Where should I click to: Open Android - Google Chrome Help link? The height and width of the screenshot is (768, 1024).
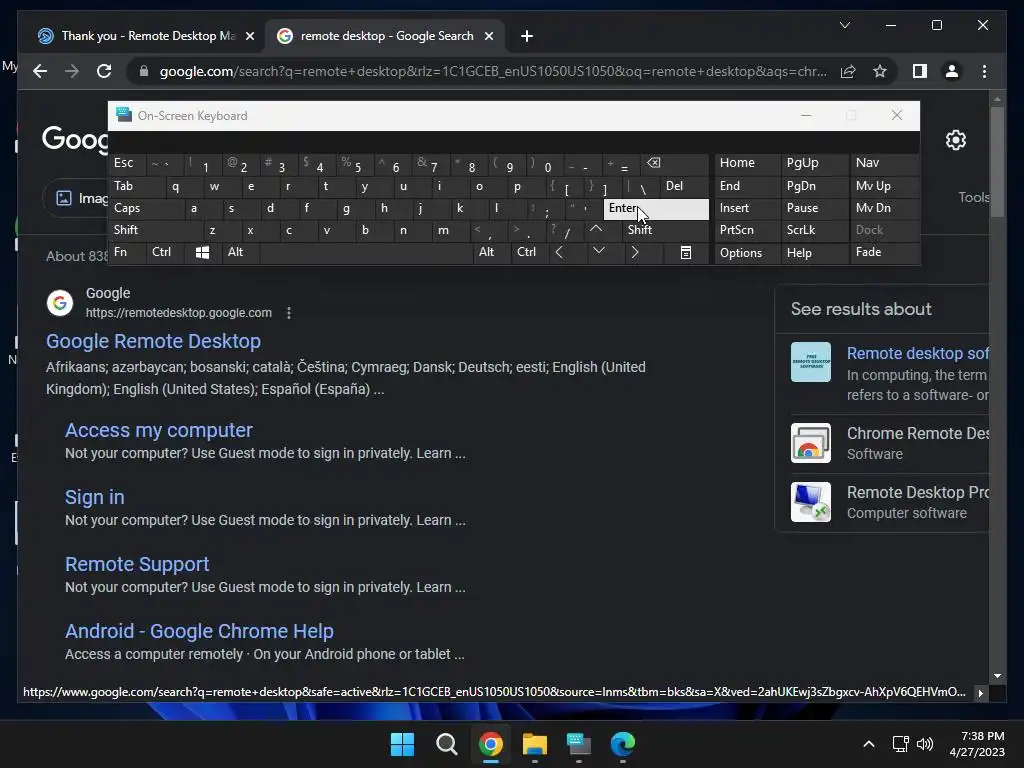[199, 632]
